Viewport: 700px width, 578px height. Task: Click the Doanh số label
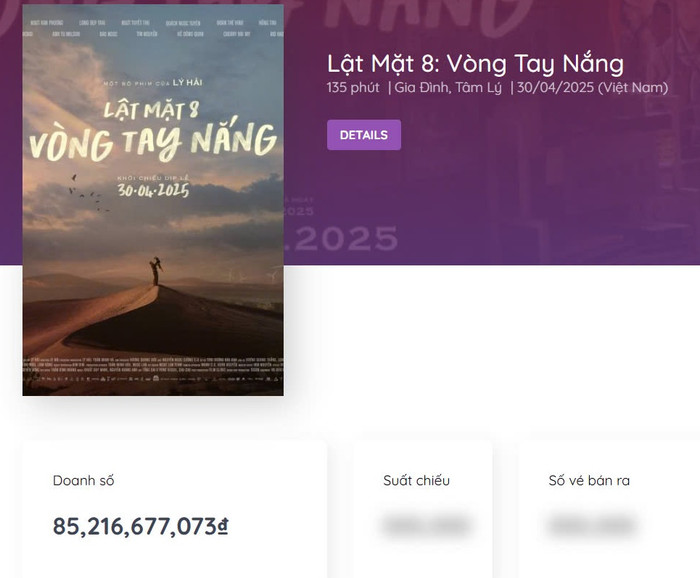83,481
